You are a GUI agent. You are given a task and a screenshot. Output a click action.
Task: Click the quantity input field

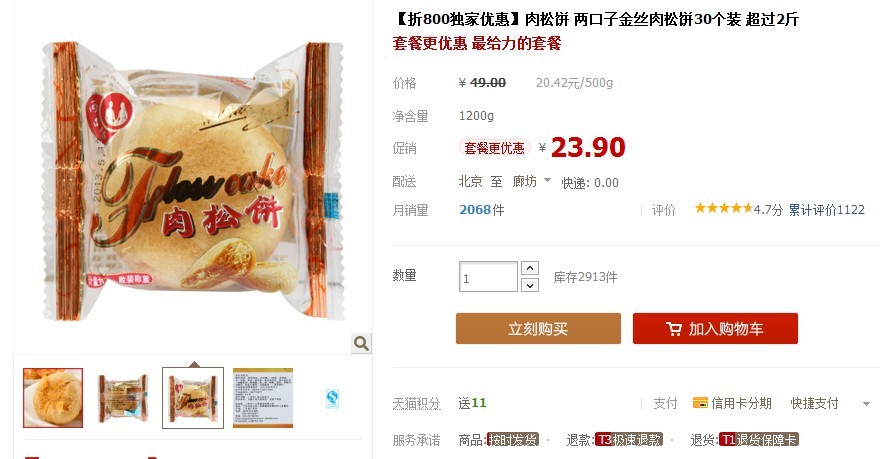pos(488,277)
